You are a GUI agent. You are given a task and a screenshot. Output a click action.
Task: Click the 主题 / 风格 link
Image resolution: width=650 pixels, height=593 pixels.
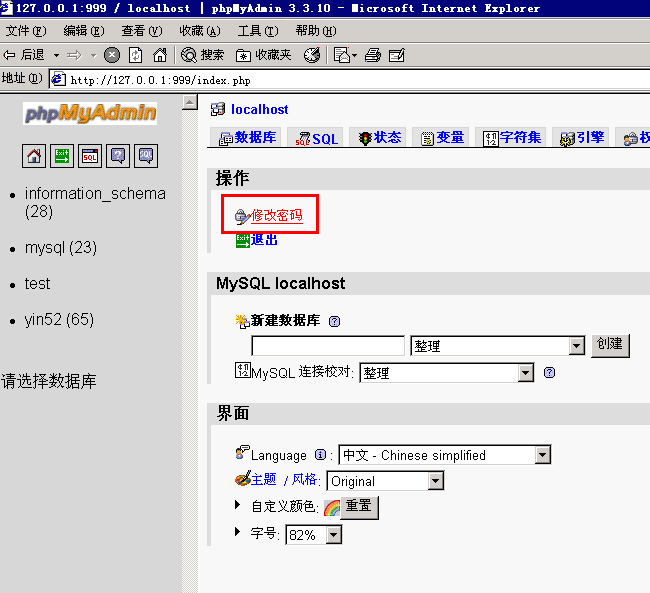pos(284,480)
